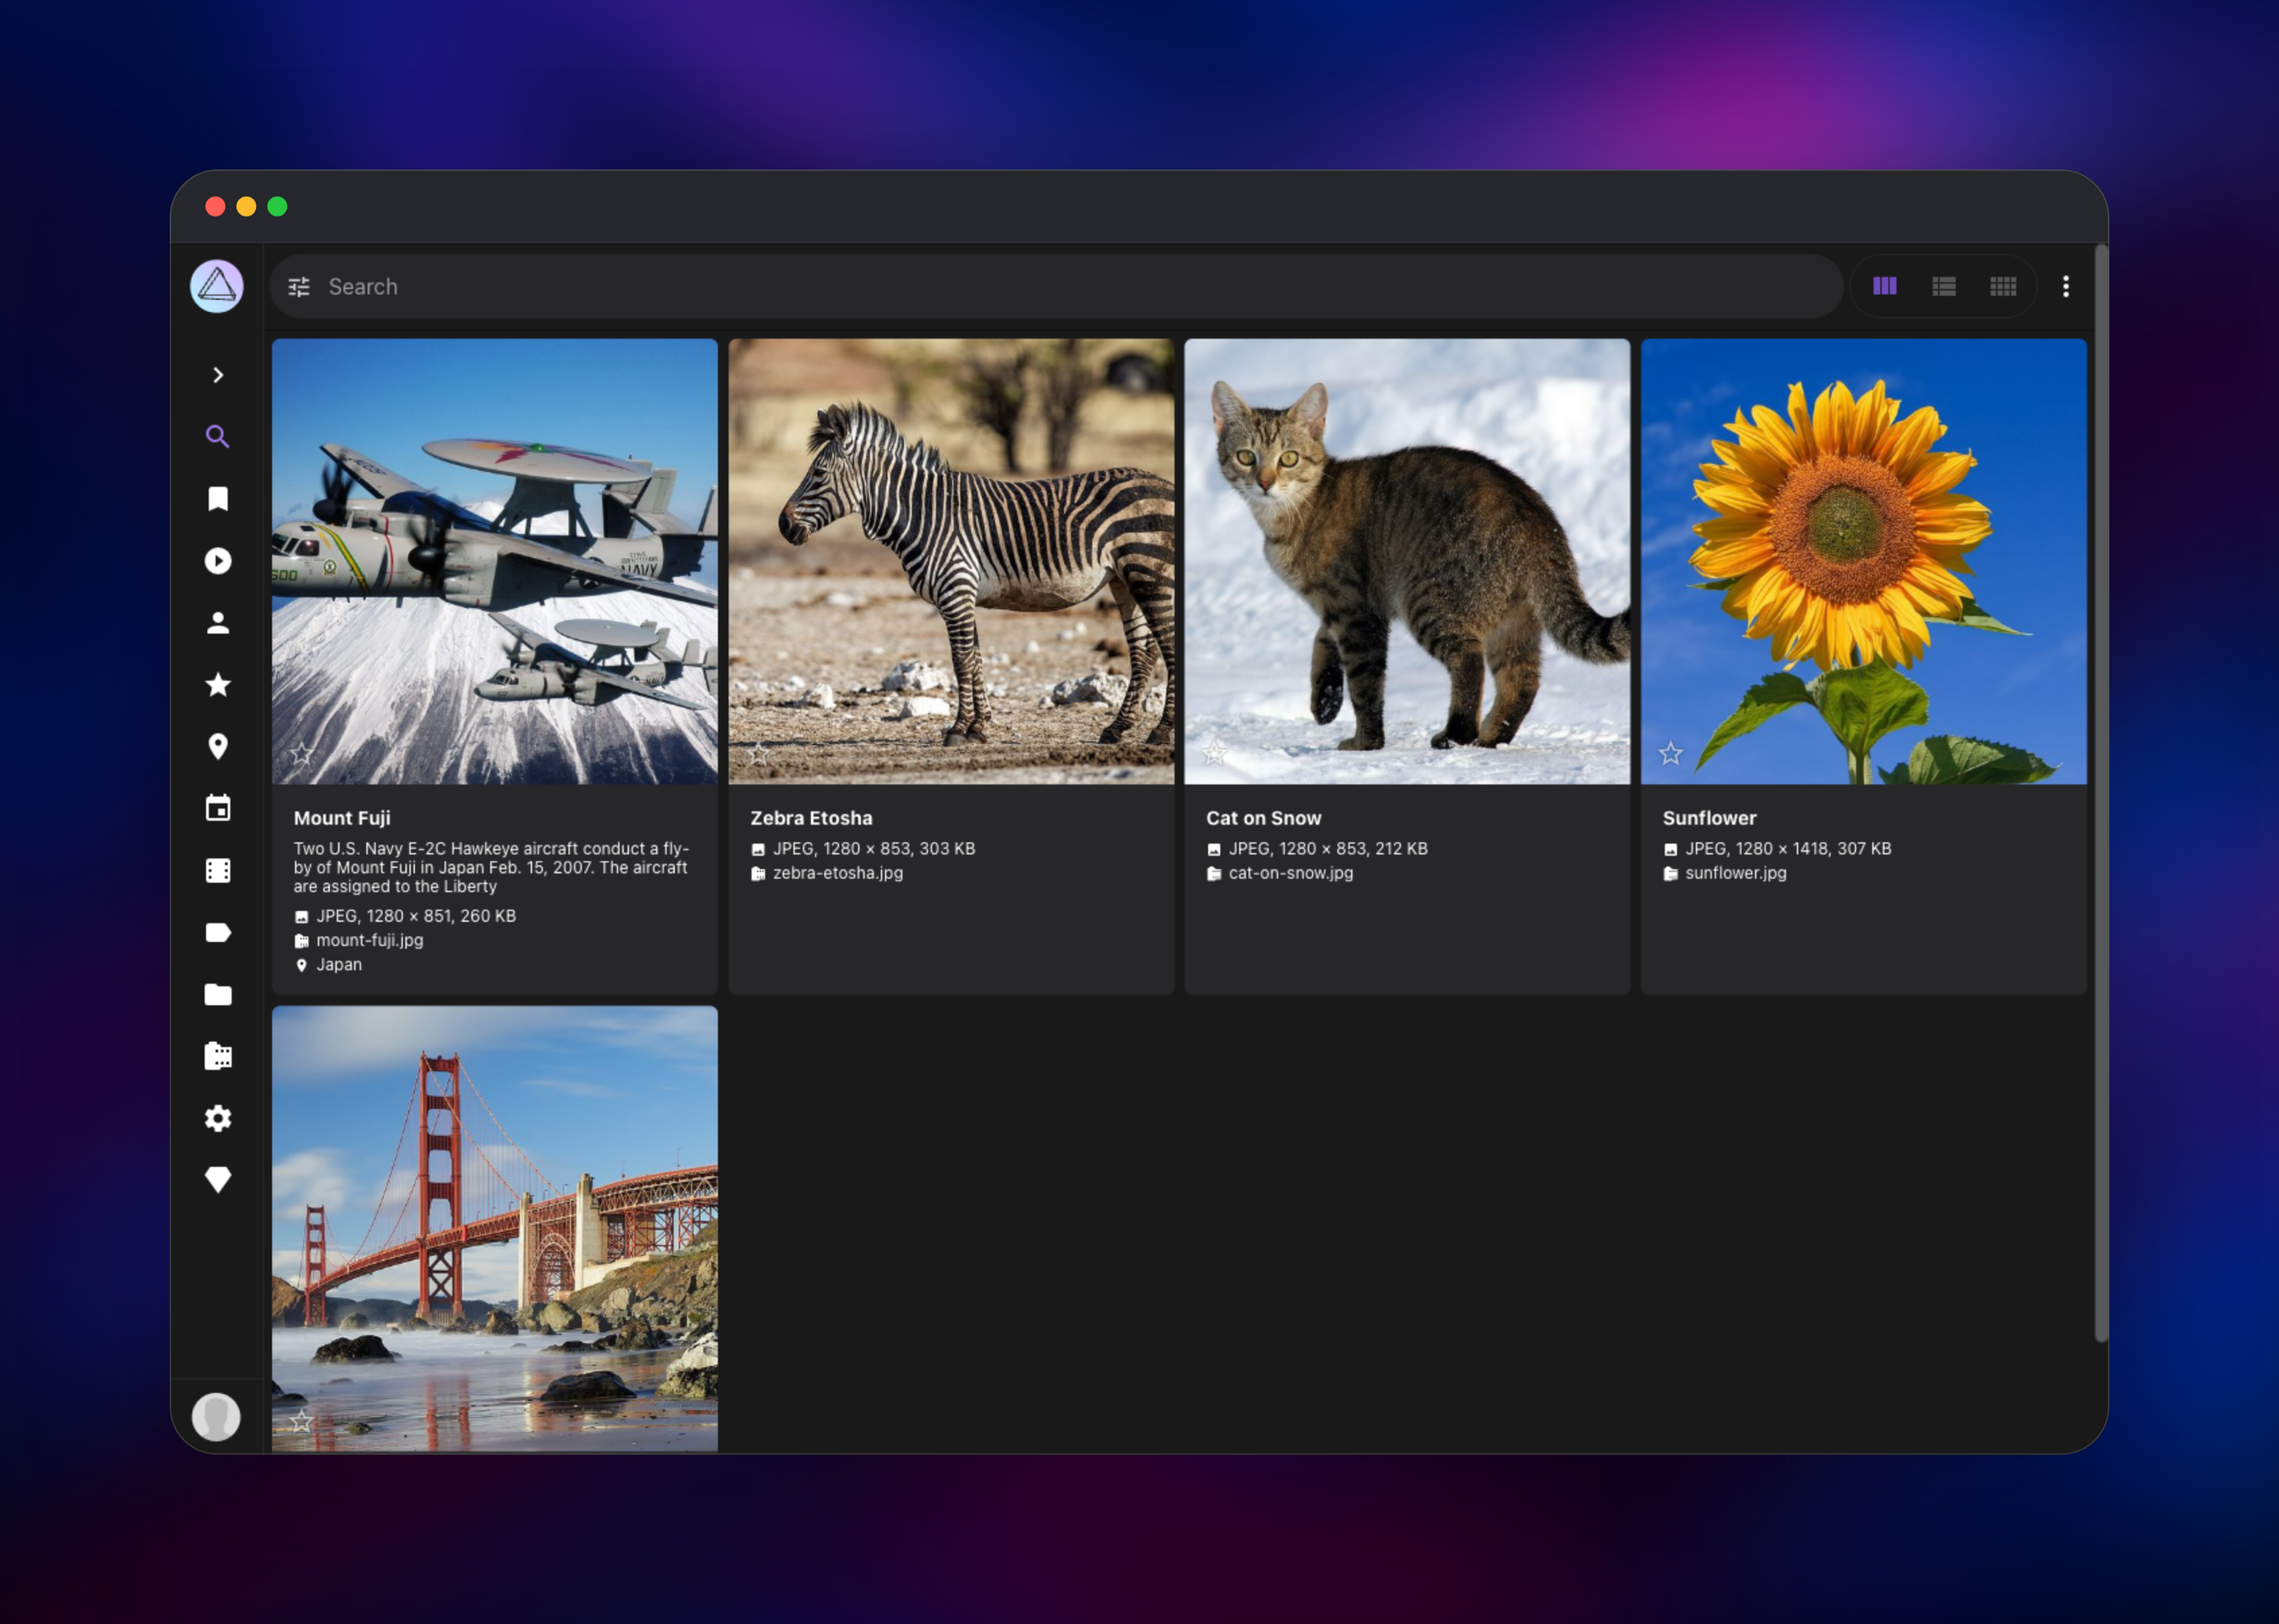Favorite the Cat on Snow photo
Viewport: 2279px width, 1624px height.
1214,753
